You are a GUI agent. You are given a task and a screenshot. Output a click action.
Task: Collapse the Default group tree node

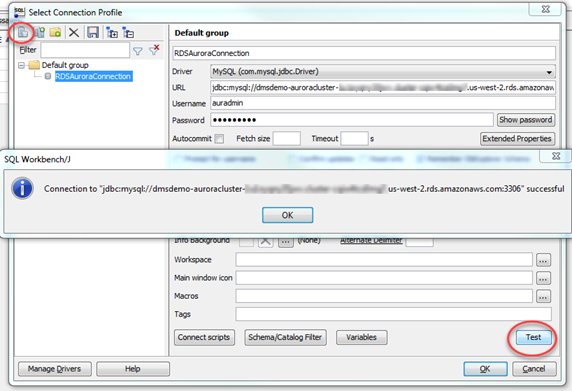[22, 65]
